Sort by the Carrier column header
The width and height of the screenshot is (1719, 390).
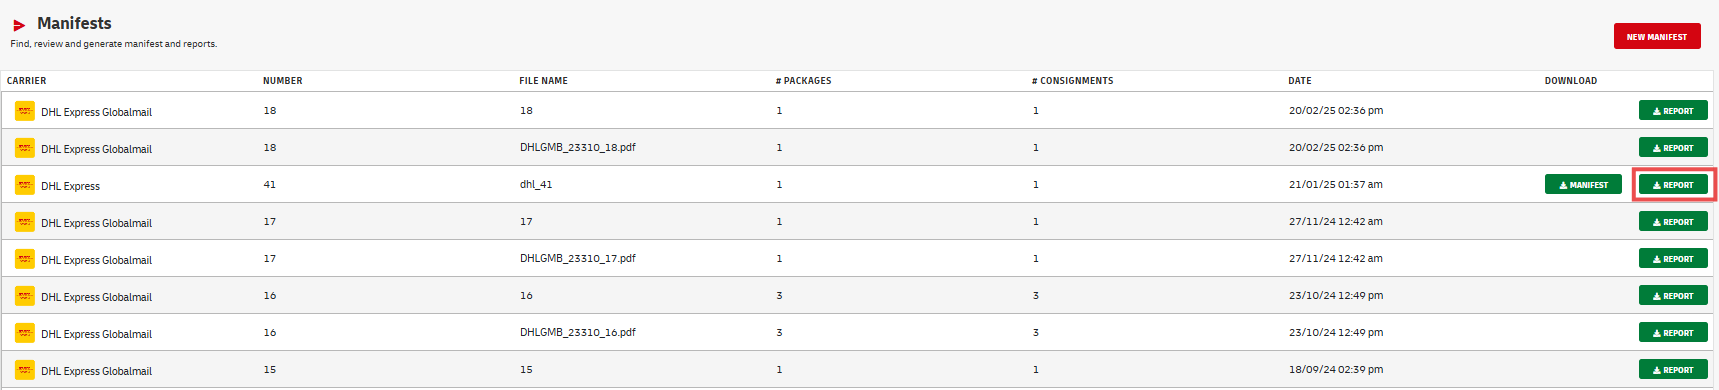[27, 81]
